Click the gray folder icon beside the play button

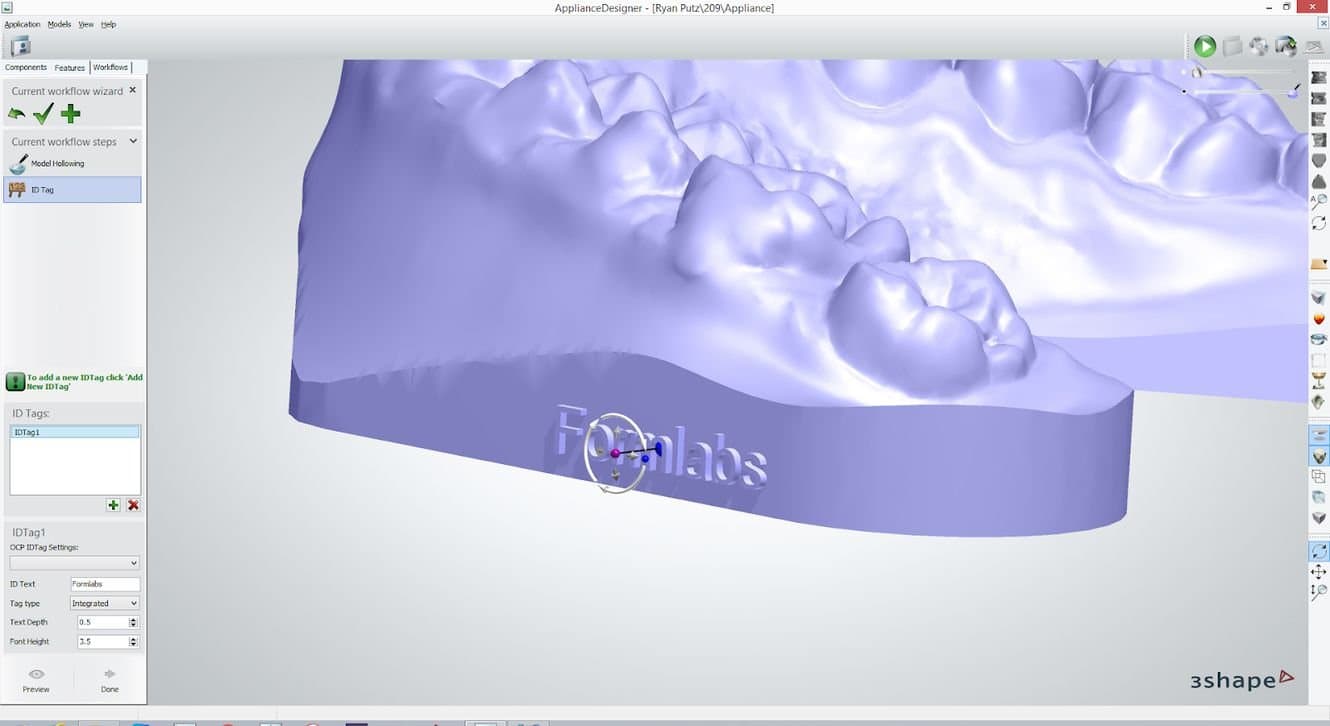click(x=1233, y=46)
